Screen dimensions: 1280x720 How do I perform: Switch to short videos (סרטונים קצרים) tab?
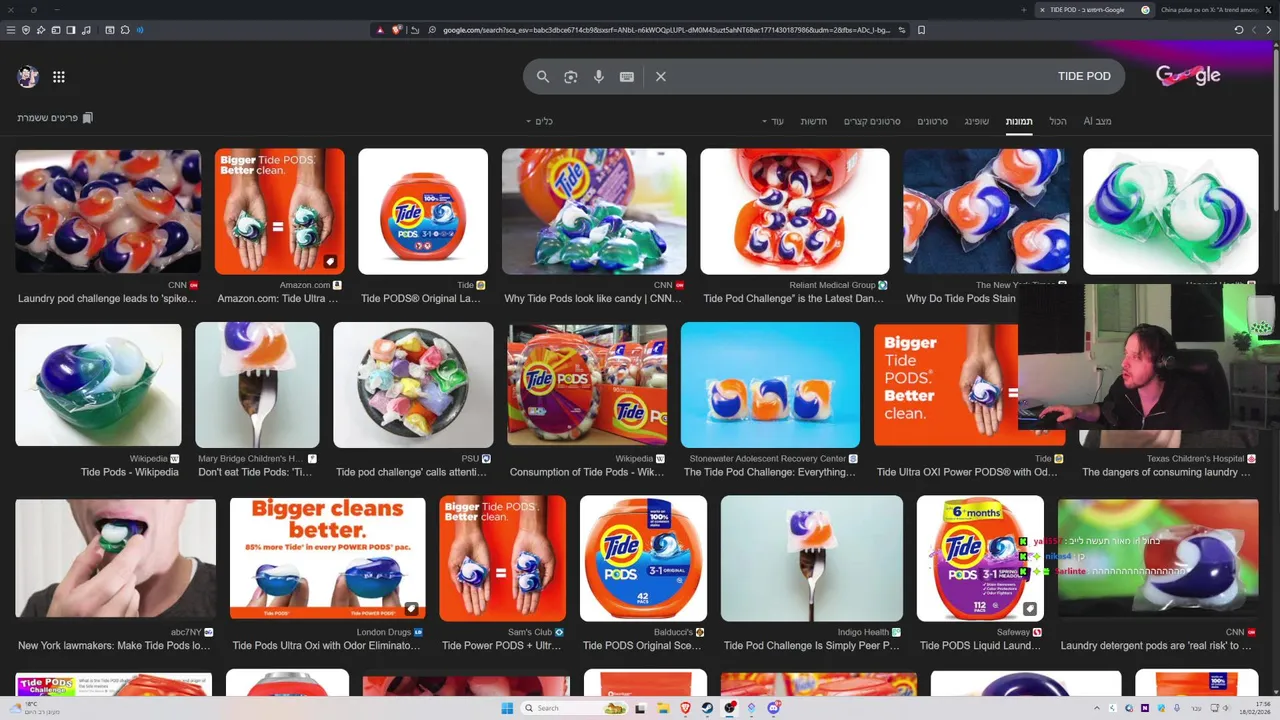872,121
